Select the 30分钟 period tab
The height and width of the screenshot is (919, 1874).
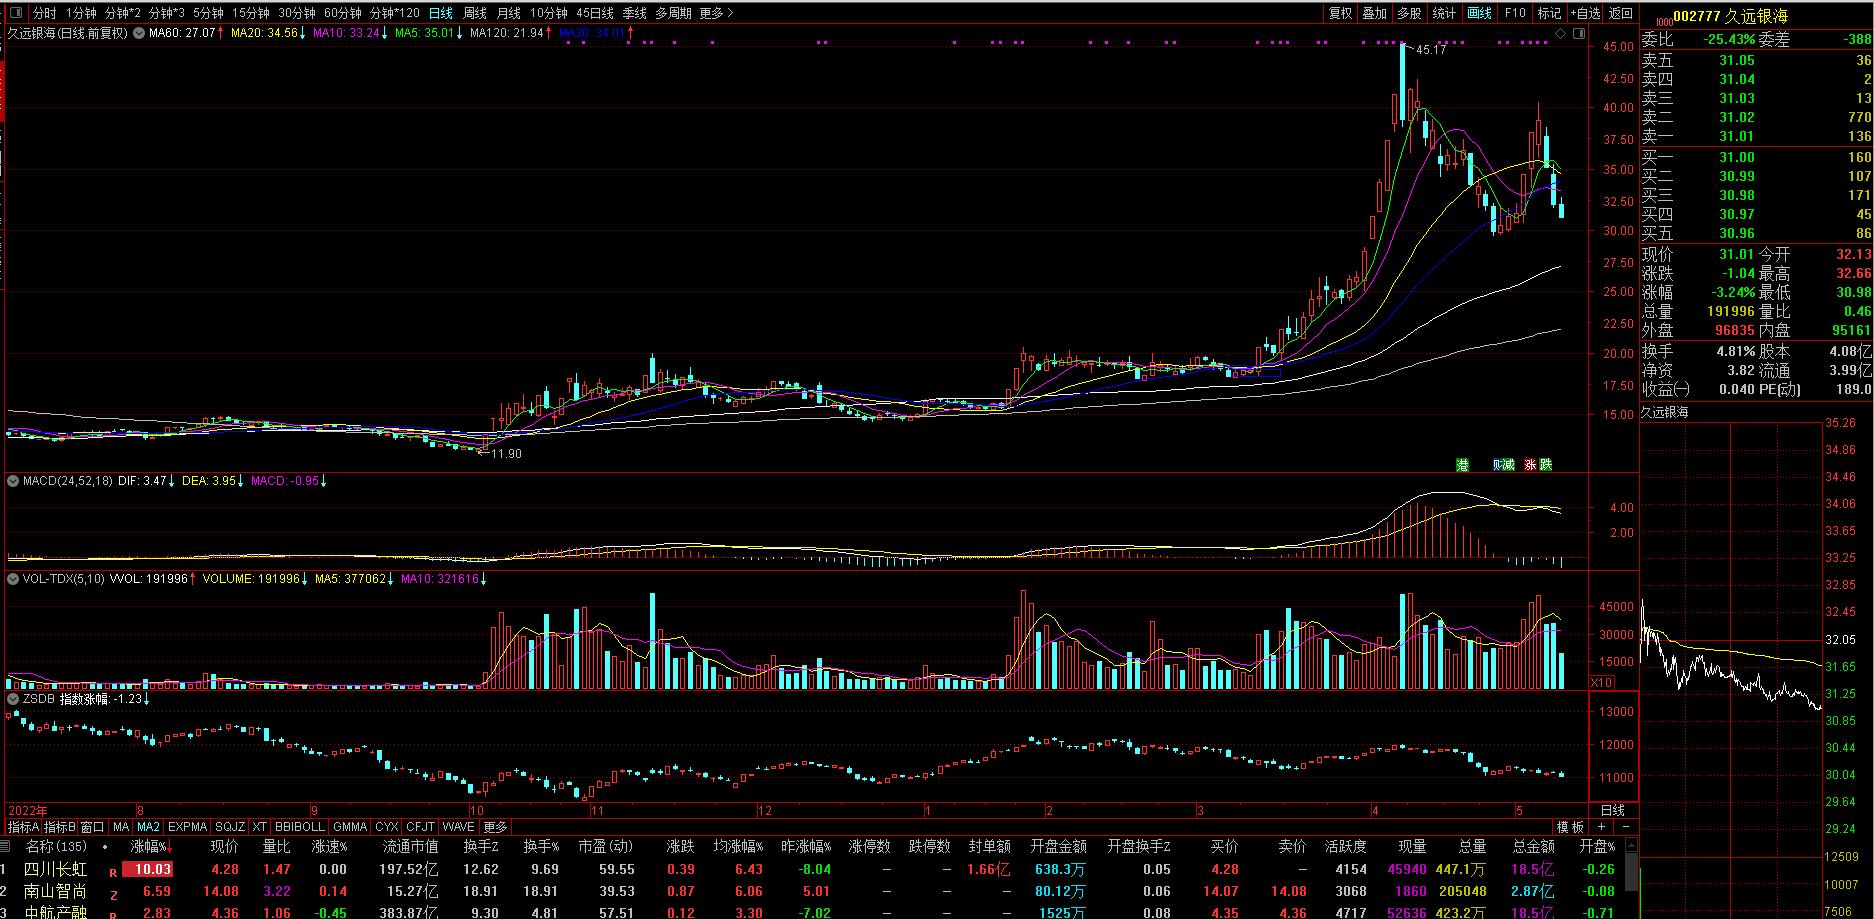point(297,13)
